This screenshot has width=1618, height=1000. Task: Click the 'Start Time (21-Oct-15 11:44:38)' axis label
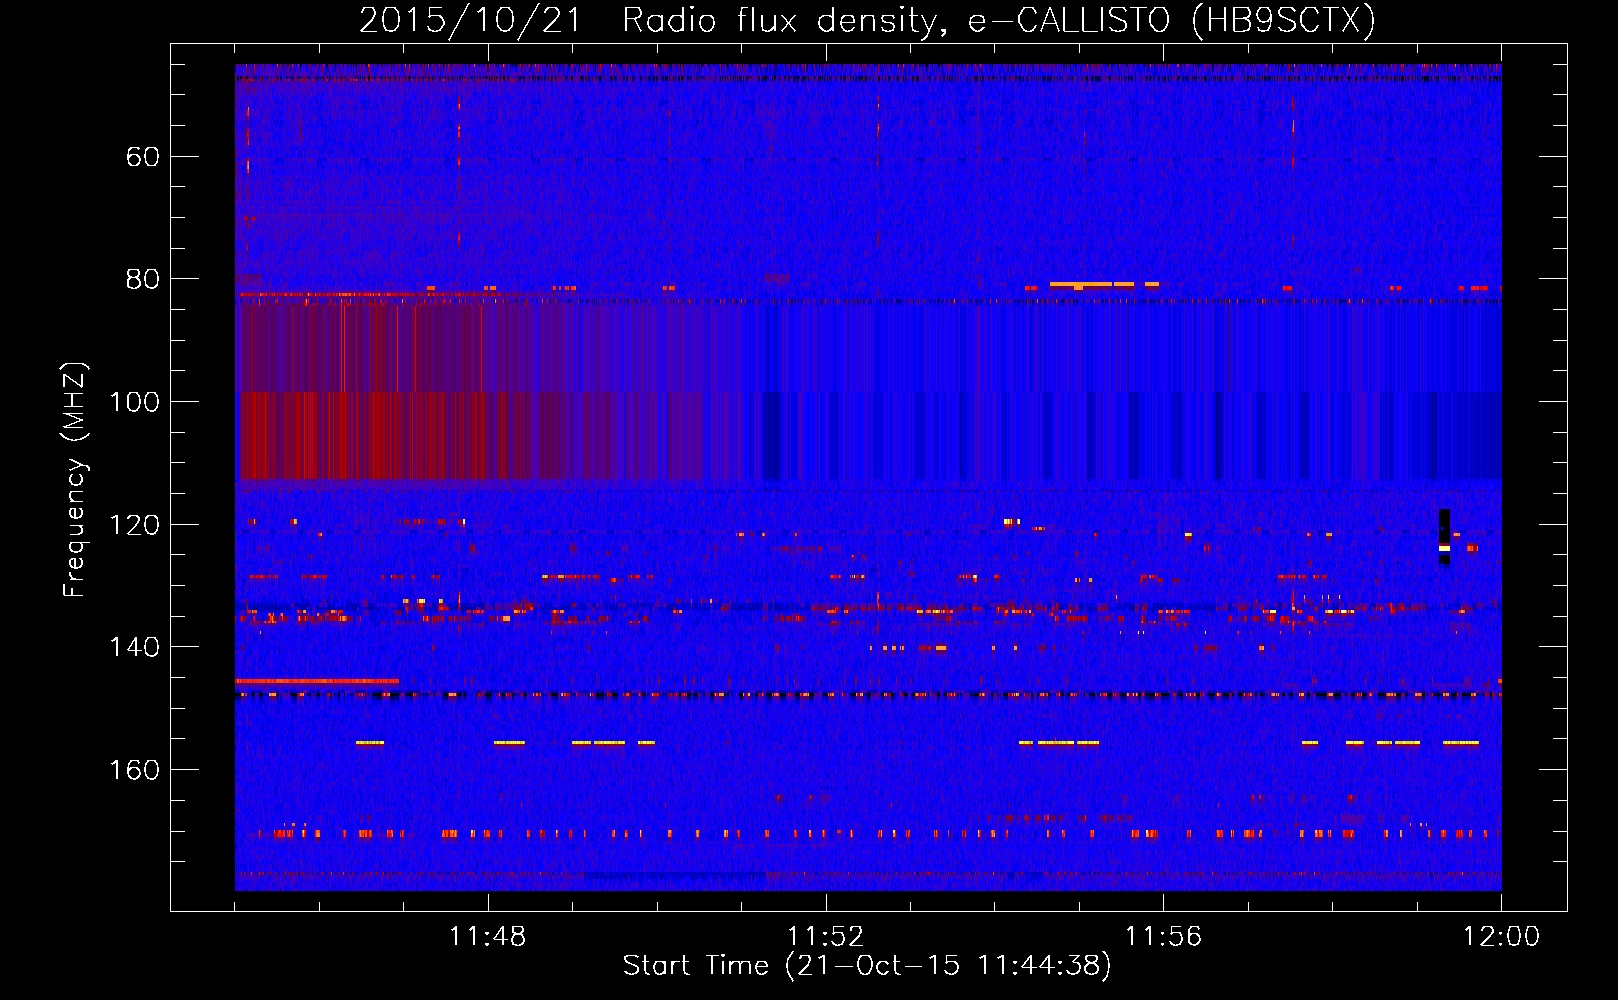[x=867, y=966]
